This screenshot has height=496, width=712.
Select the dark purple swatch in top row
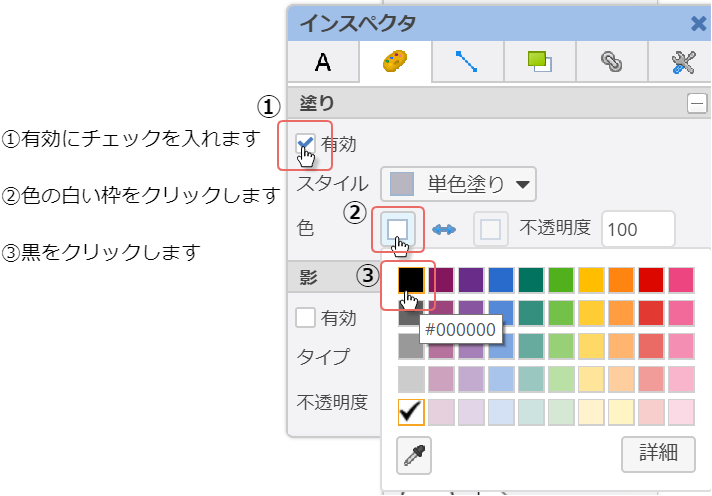(x=471, y=280)
